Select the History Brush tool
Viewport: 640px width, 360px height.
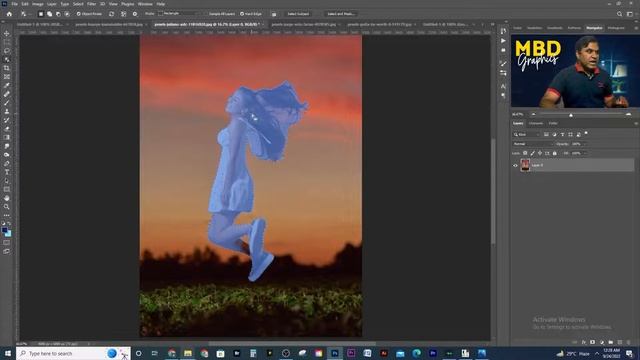[x=7, y=120]
